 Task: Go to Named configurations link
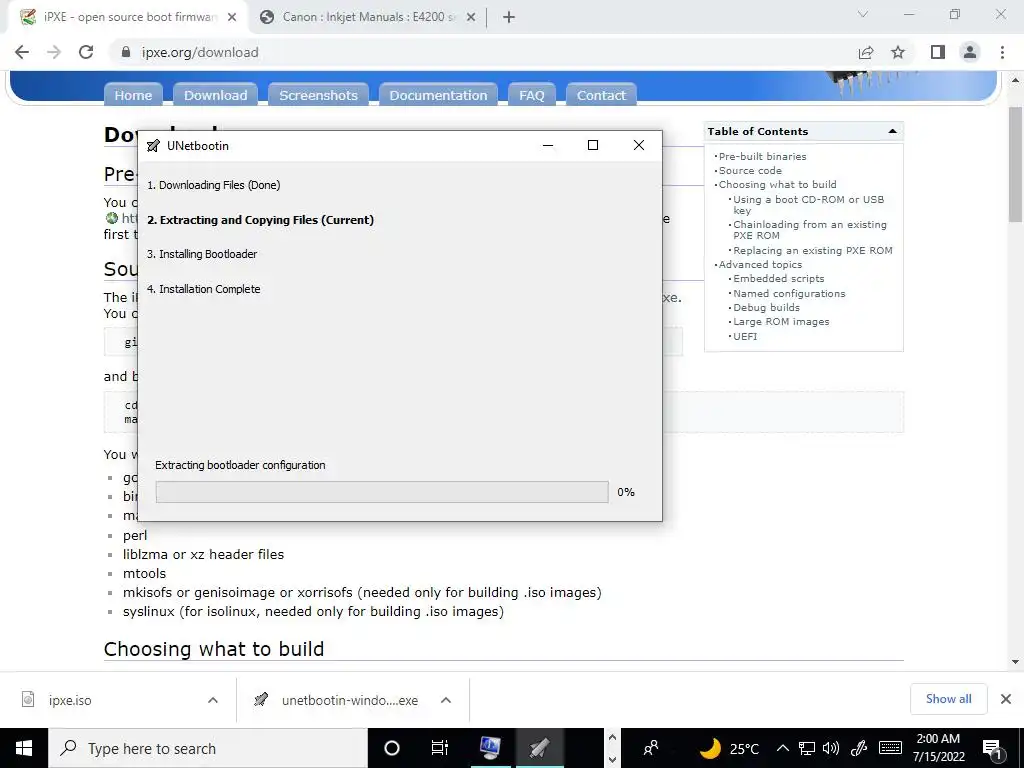point(789,293)
